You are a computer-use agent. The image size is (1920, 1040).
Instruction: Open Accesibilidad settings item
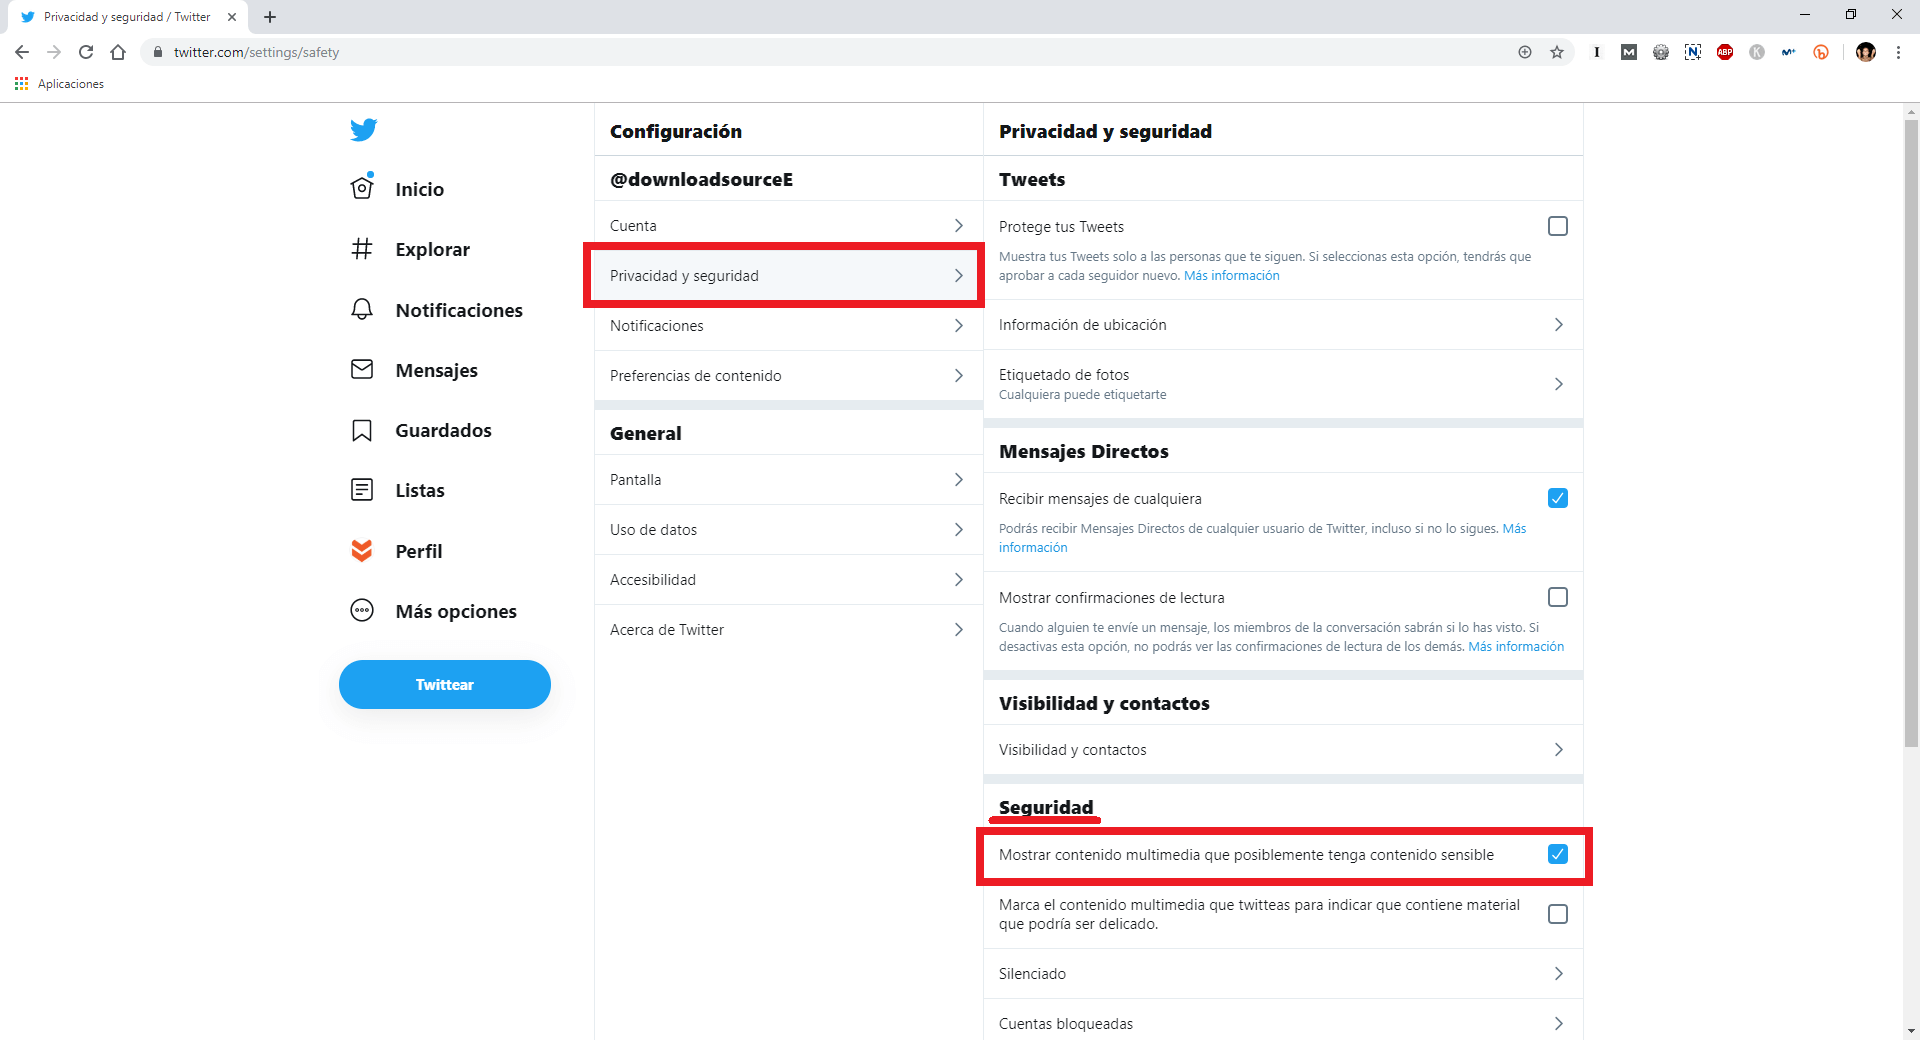(788, 580)
